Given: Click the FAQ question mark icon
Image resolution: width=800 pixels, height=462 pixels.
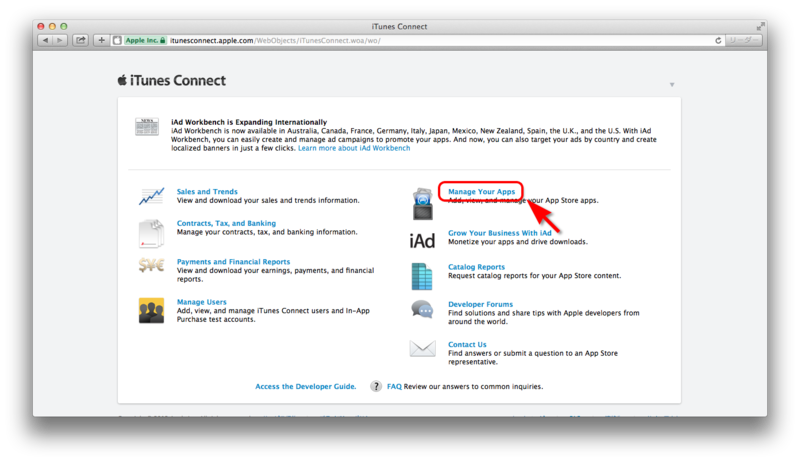Looking at the screenshot, I should pos(376,387).
